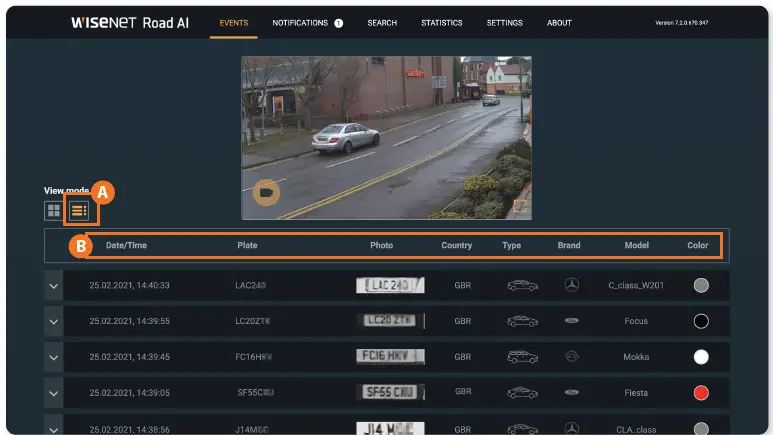773x435 pixels.
Task: Select timestamp 25.02.2021, 14:39:55
Action: [x=129, y=321]
